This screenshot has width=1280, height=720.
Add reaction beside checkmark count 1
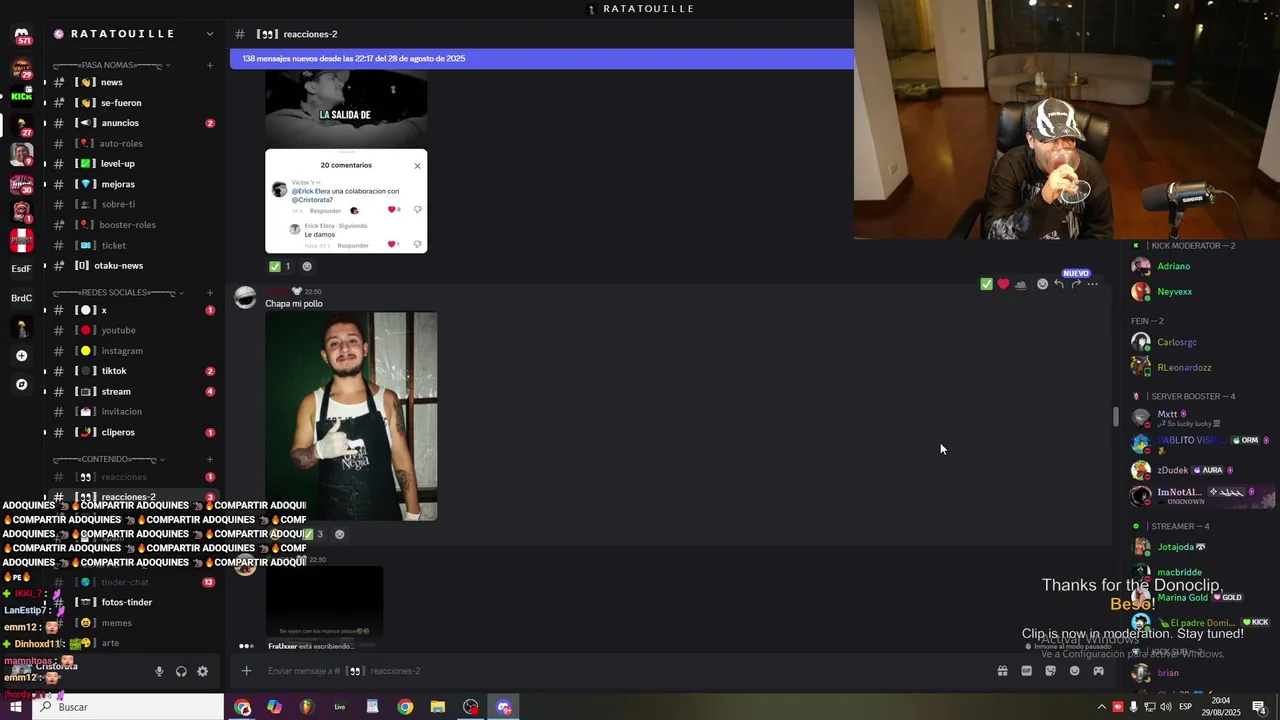tap(307, 267)
